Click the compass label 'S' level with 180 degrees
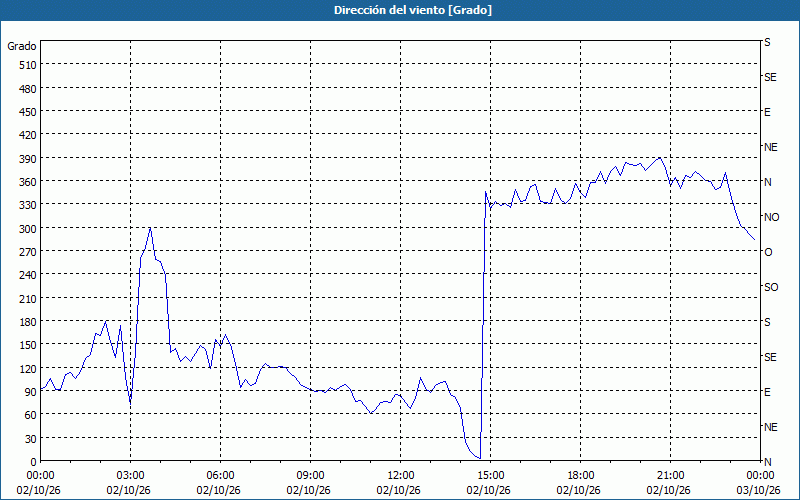Image resolution: width=800 pixels, height=500 pixels. (767, 322)
